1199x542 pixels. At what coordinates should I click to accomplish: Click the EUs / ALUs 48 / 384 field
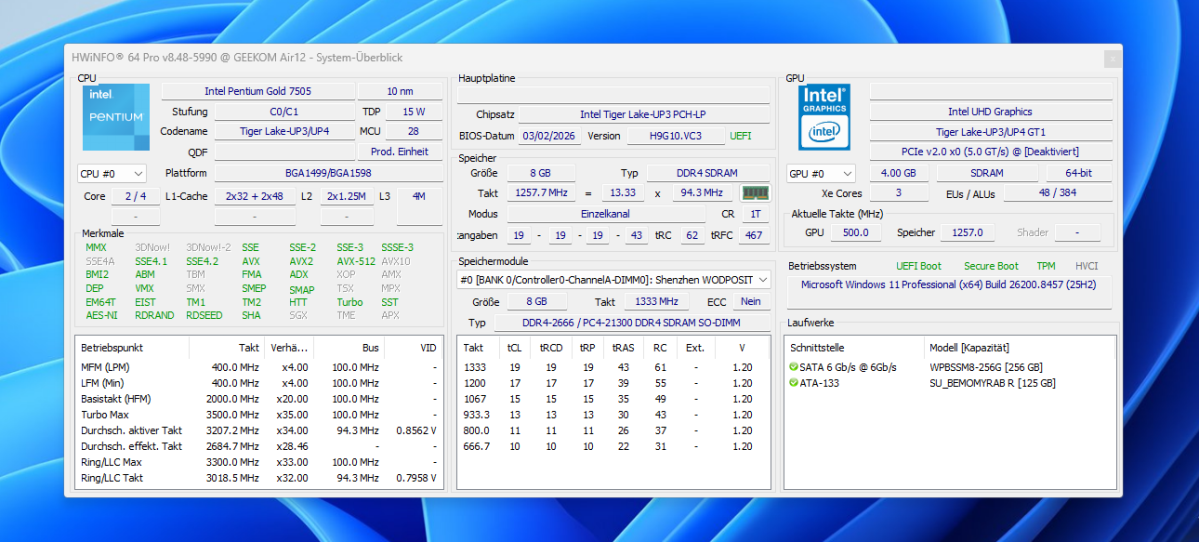[x=1058, y=193]
